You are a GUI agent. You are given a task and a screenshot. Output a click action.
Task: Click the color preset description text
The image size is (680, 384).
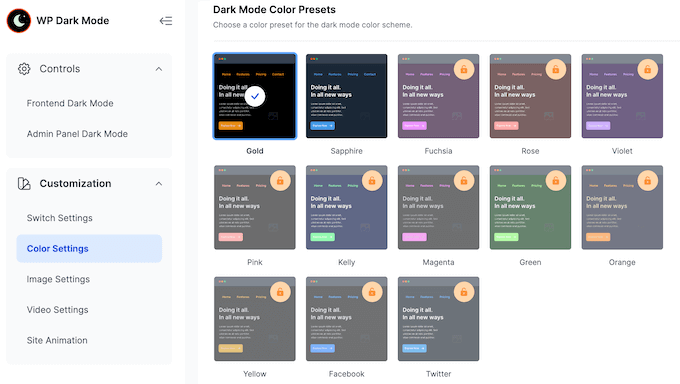click(x=313, y=25)
